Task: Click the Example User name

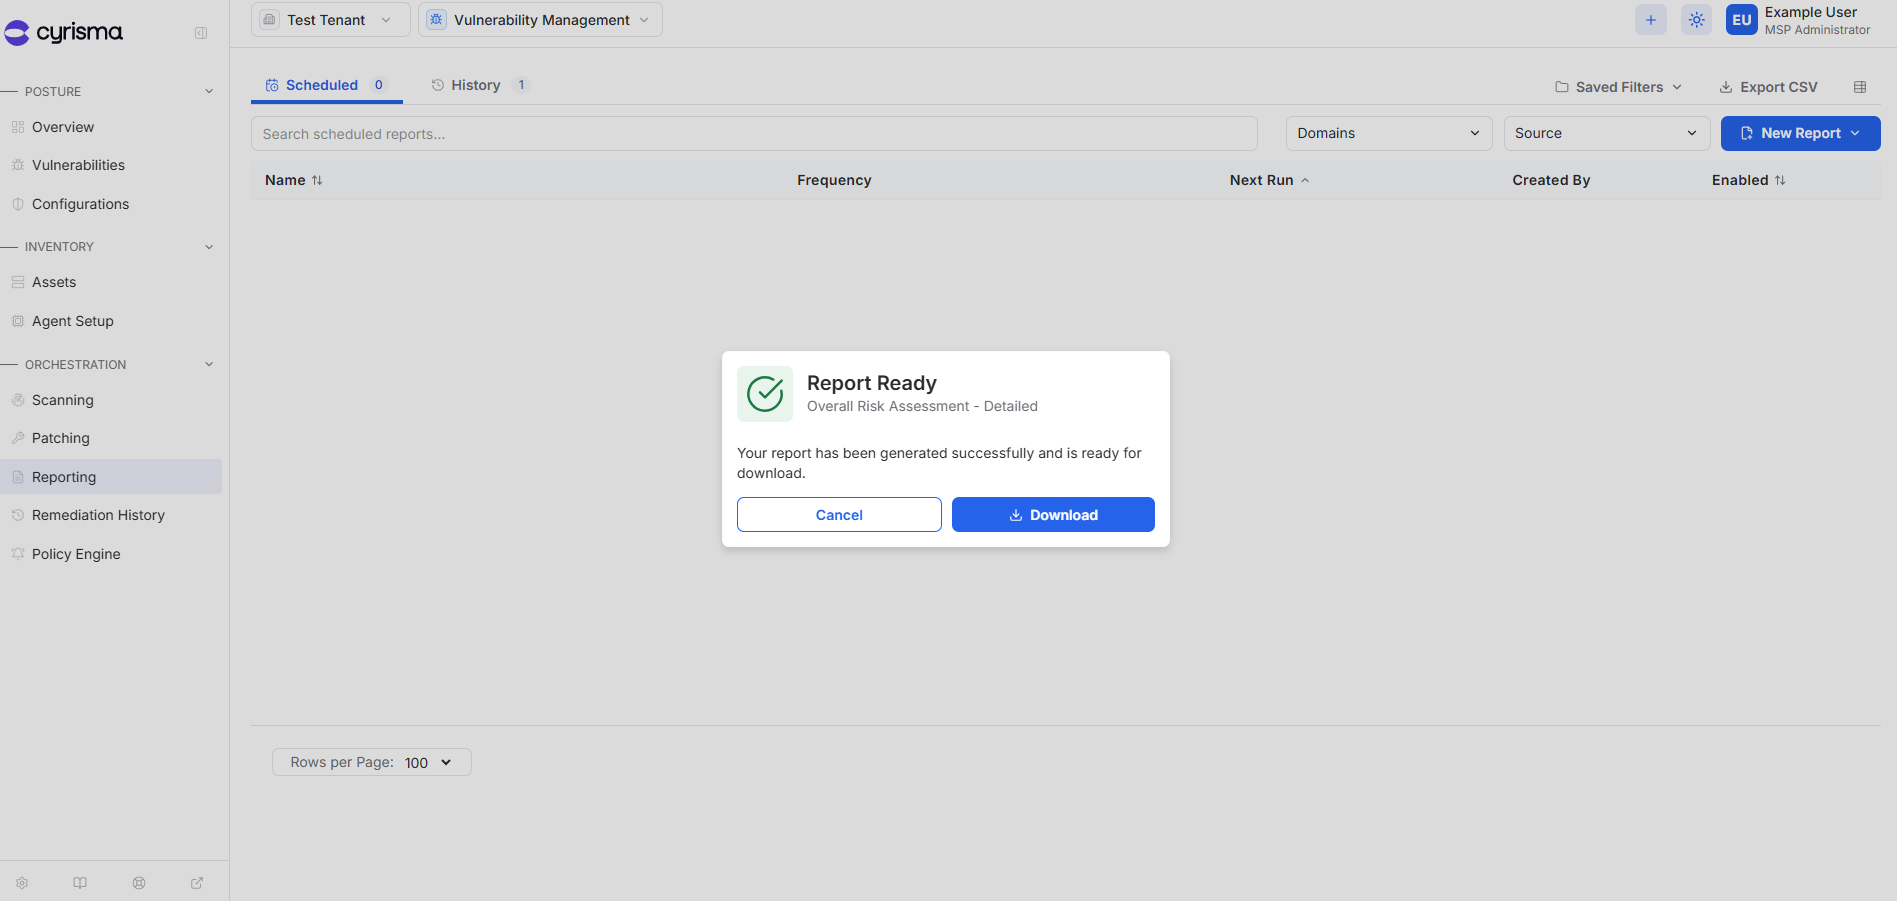Action: [1810, 12]
